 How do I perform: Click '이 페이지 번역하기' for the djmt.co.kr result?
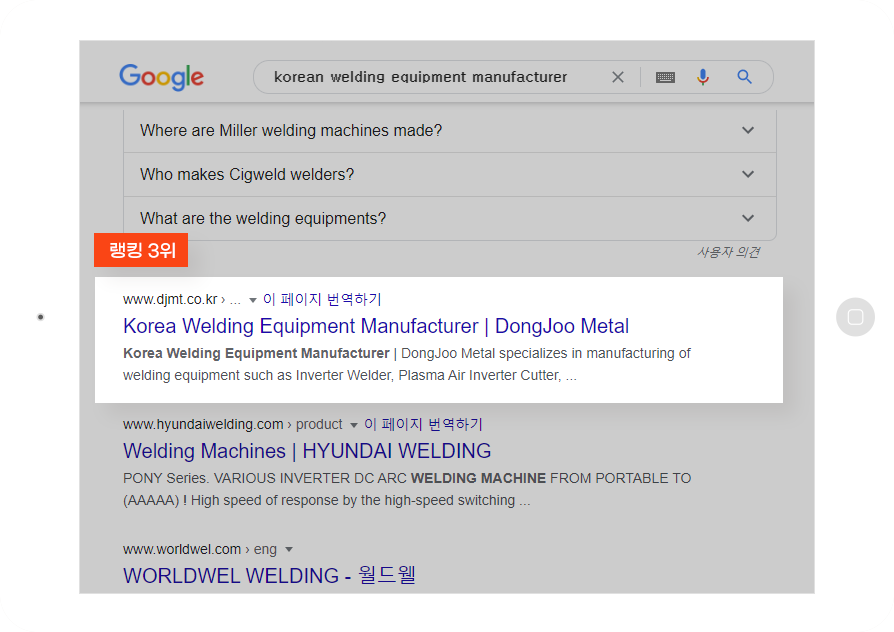point(322,299)
